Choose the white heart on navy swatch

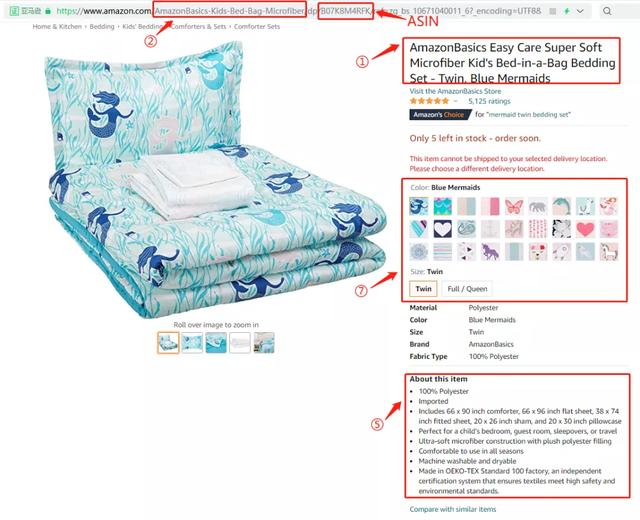click(x=443, y=229)
